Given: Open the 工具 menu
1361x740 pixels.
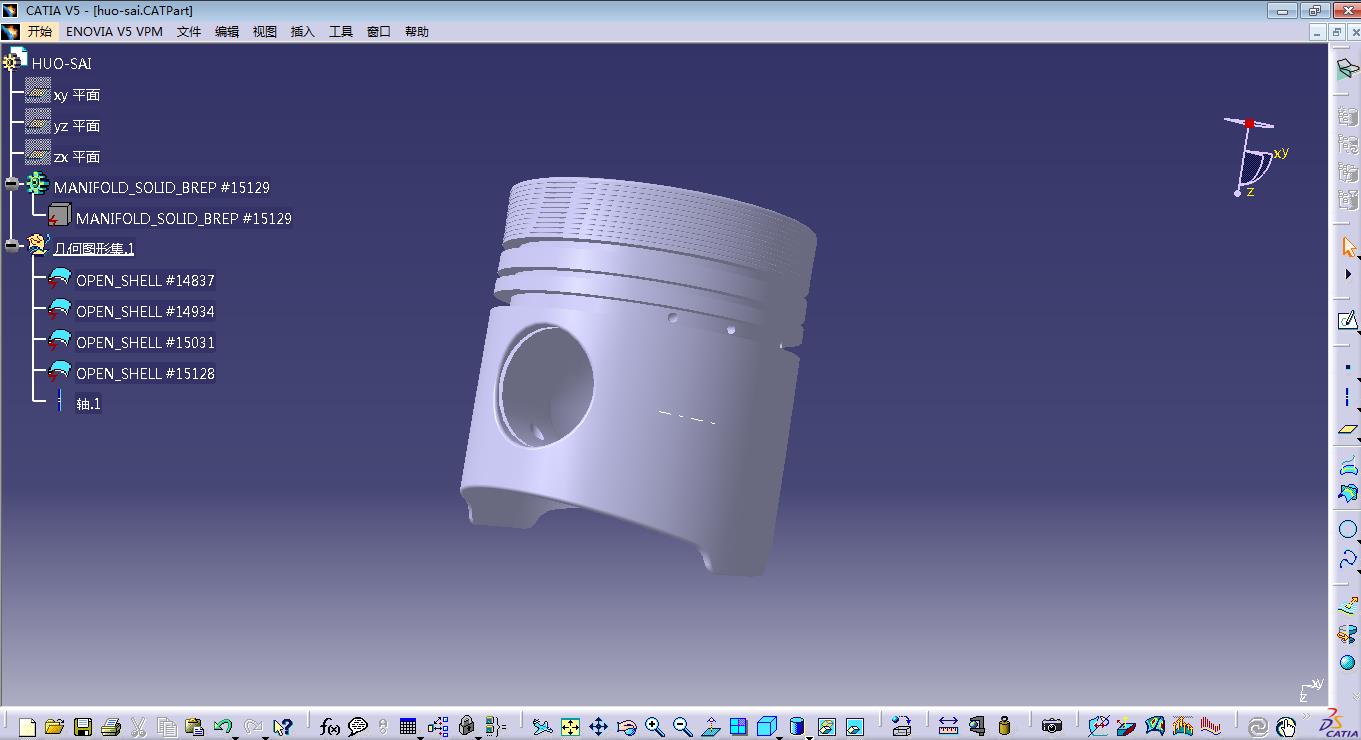Looking at the screenshot, I should (x=341, y=31).
